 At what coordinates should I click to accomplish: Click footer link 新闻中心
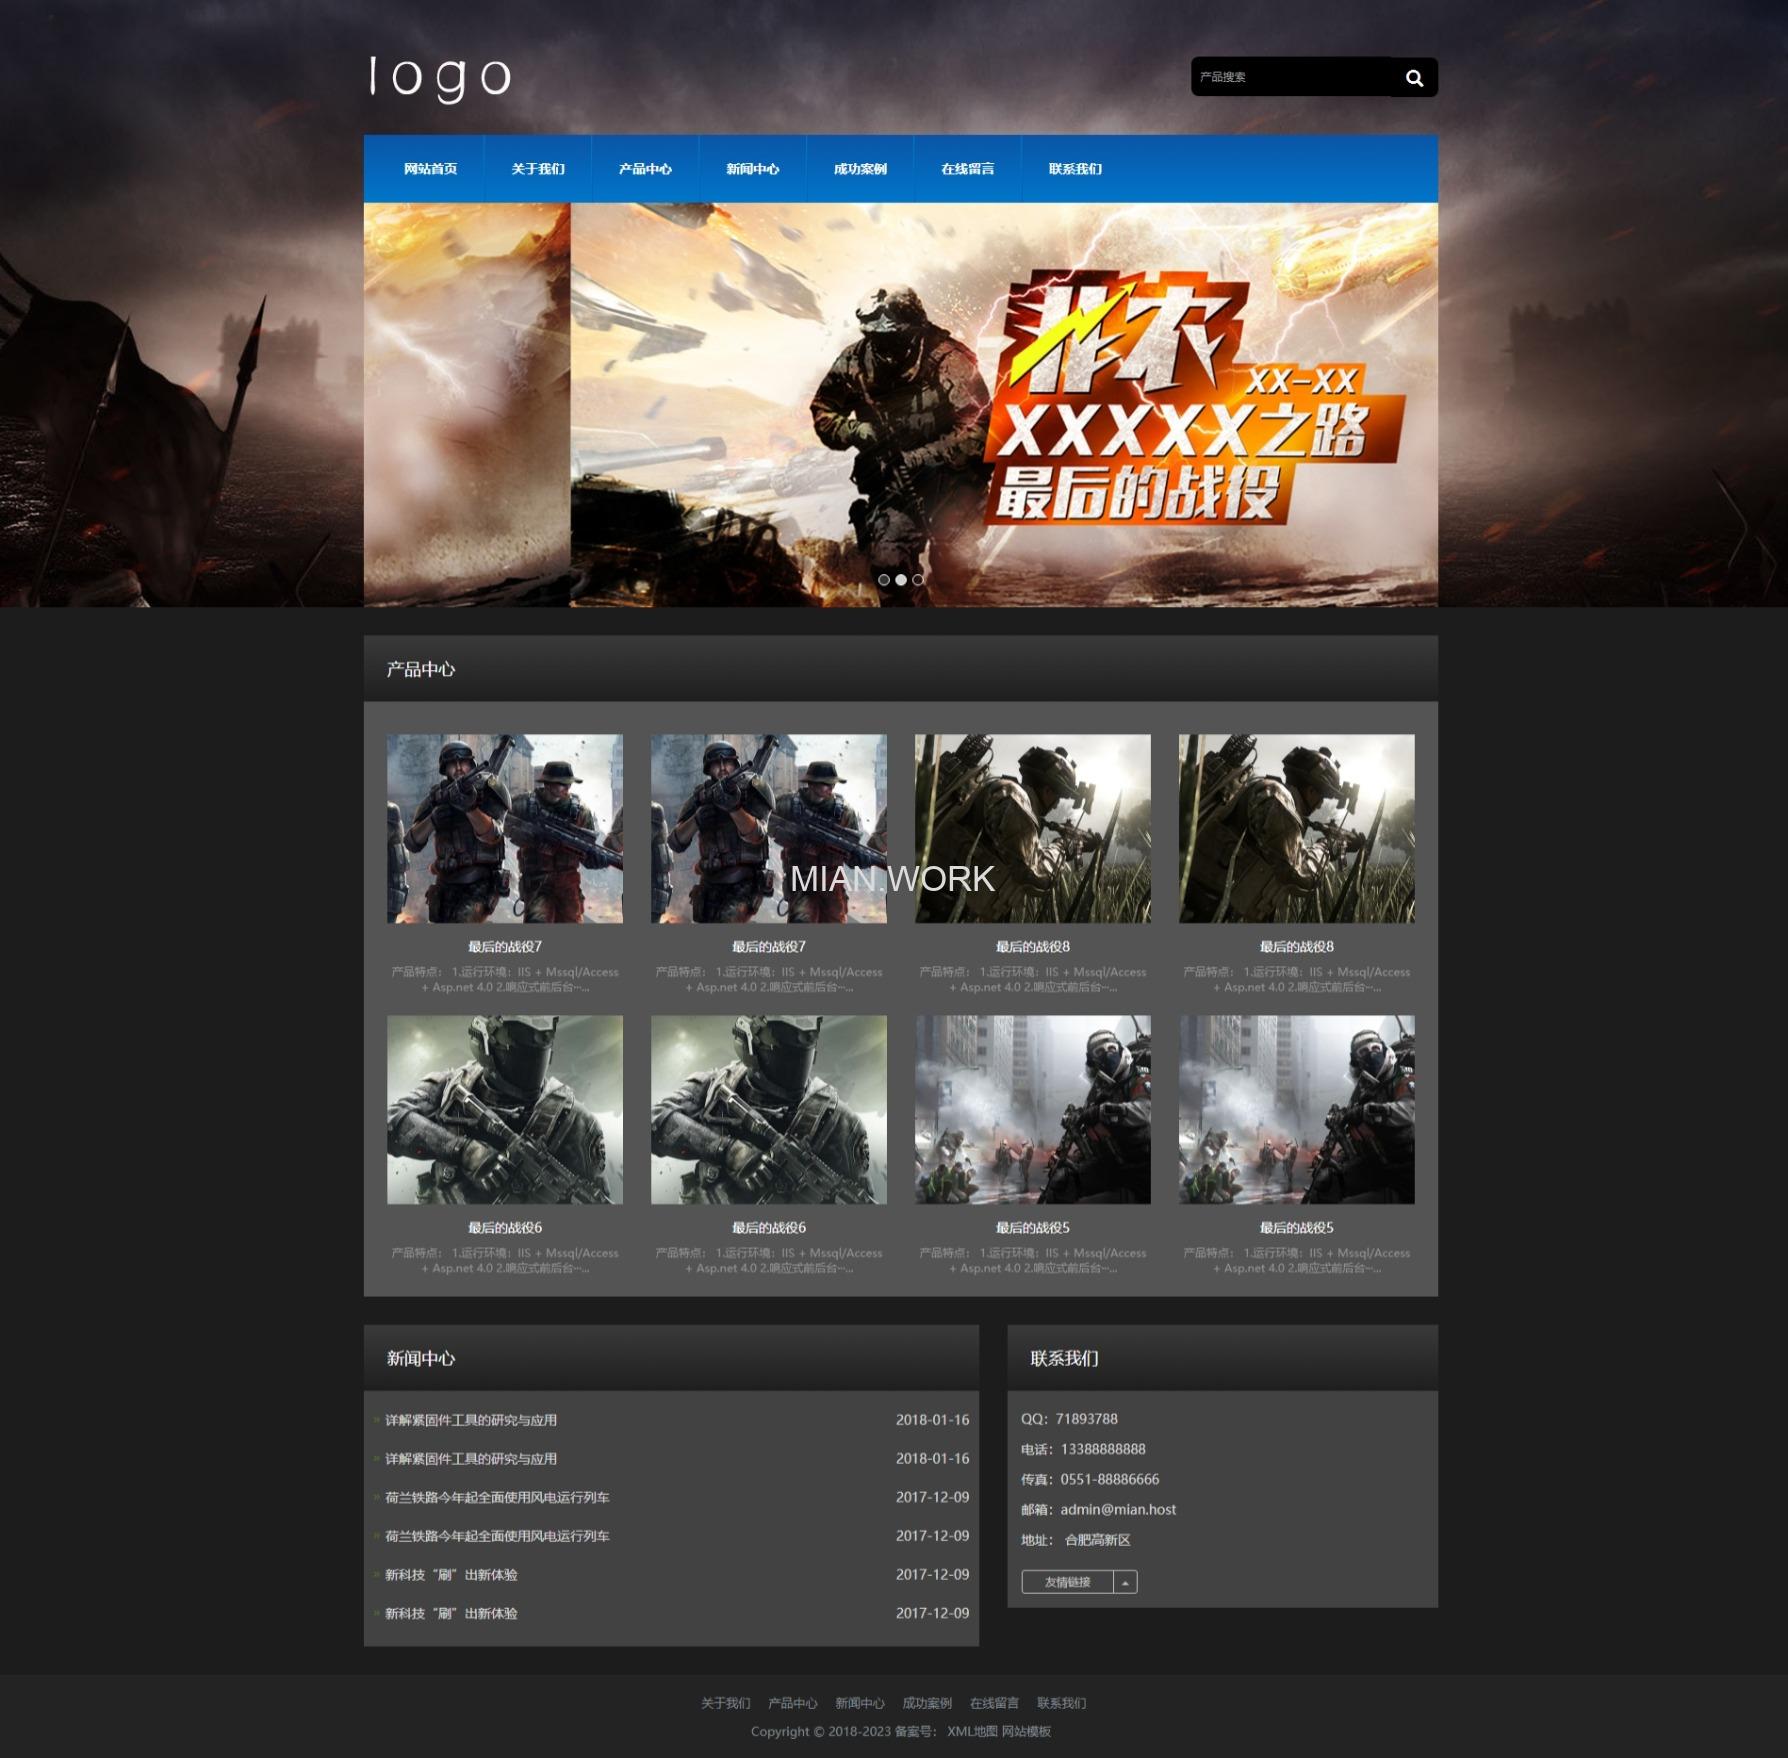coord(860,1703)
